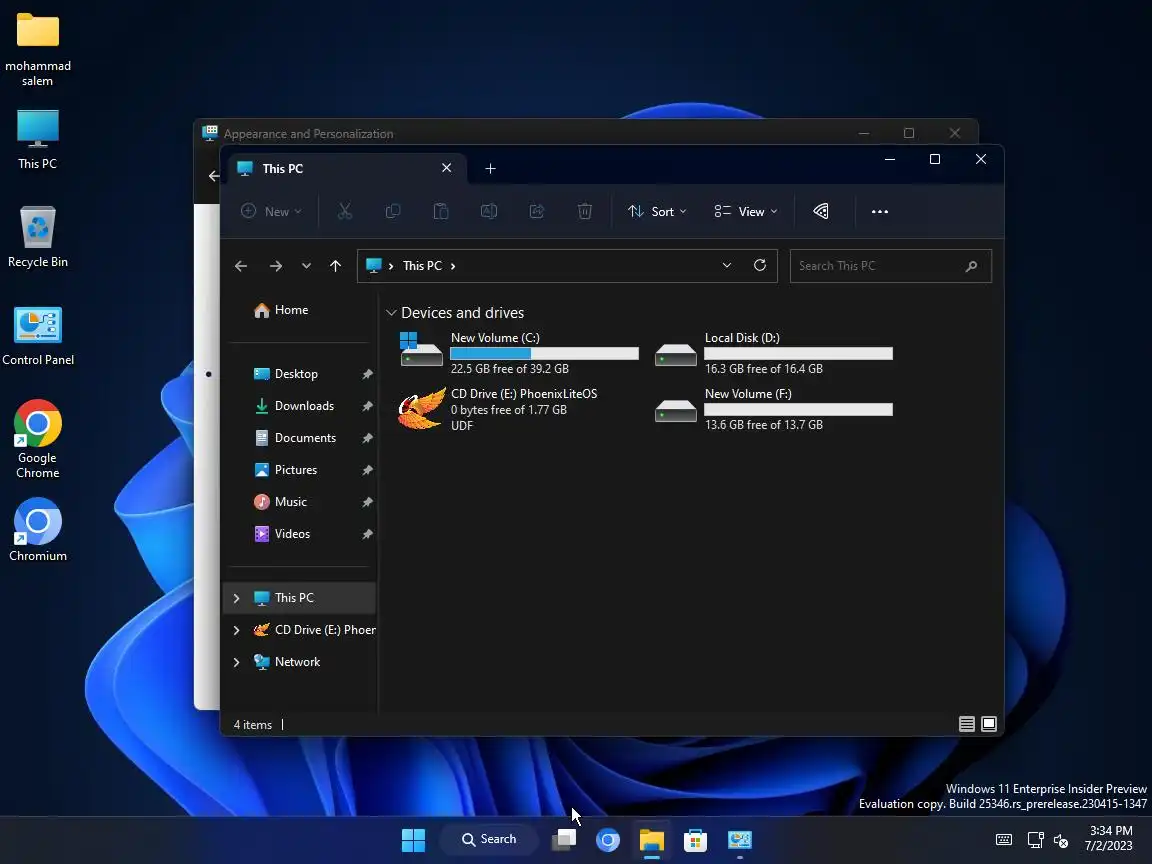Viewport: 1152px width, 864px height.
Task: Switch to details view in status bar
Action: coord(967,724)
